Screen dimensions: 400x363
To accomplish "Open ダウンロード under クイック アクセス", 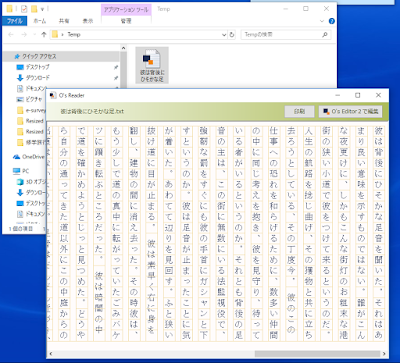I will [38, 78].
